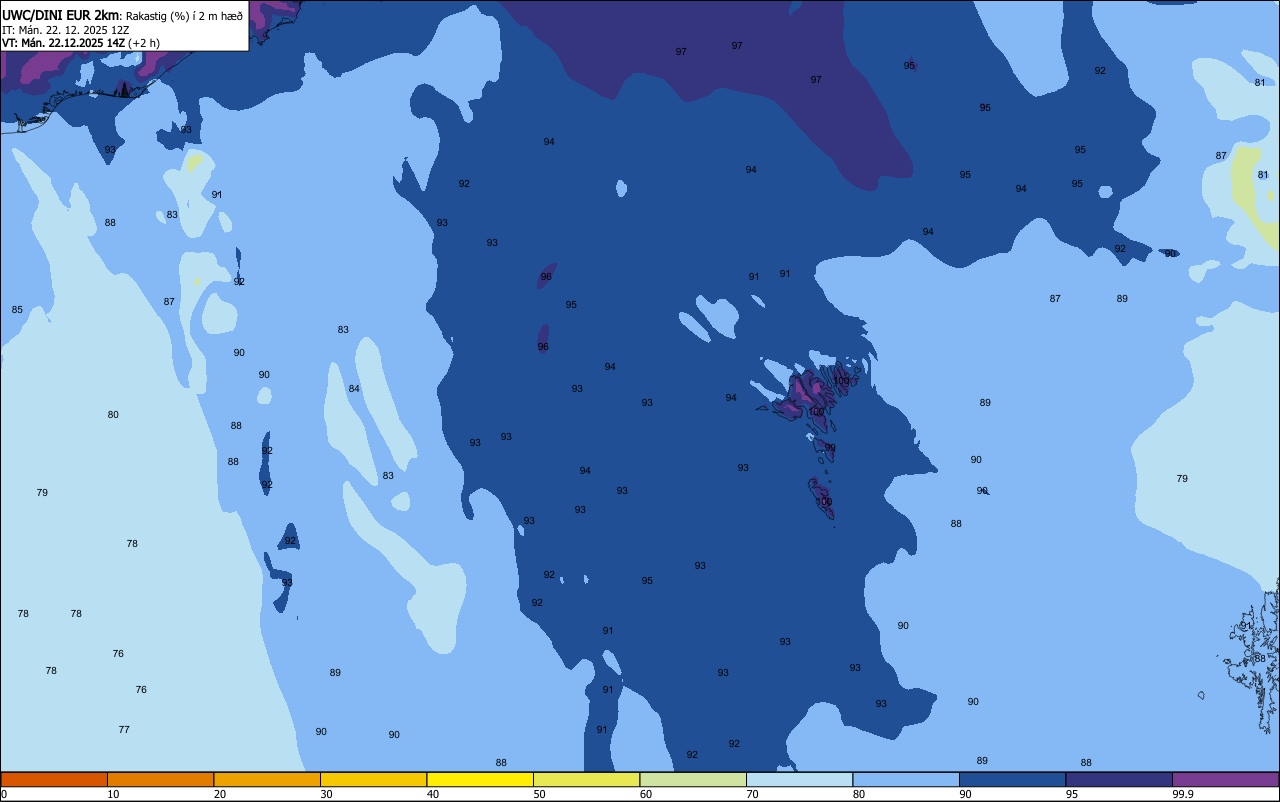Click the 80–90 sky blue legend swatch
This screenshot has height=802, width=1280.
click(x=906, y=779)
